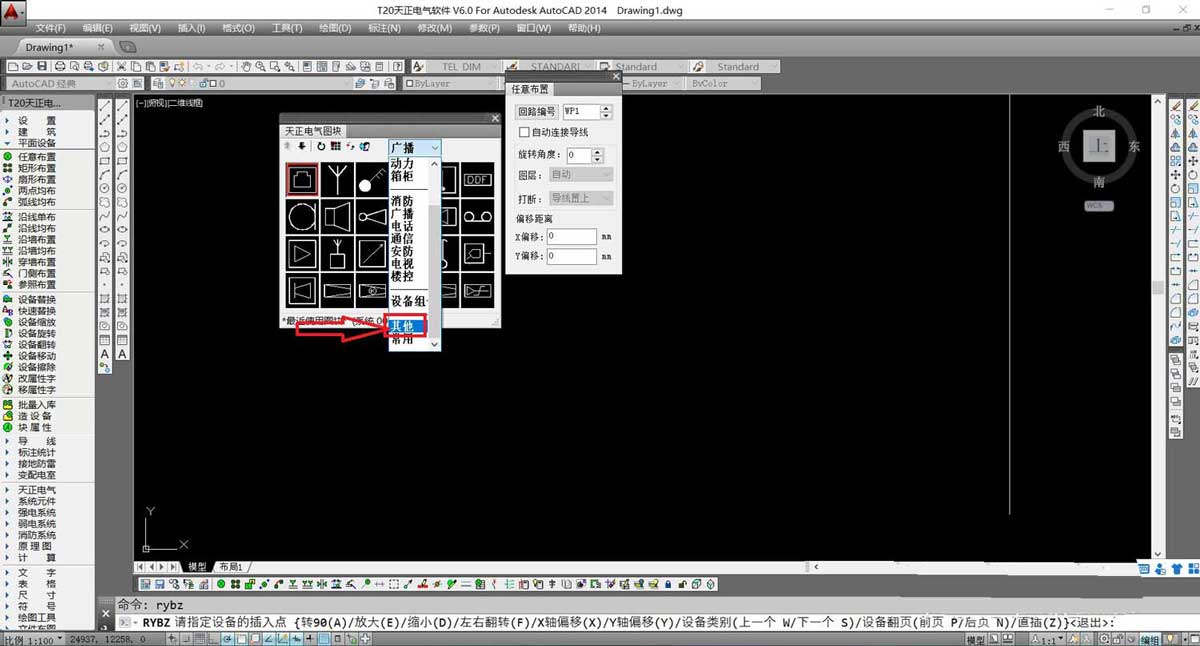
Task: Click the Print icon in toolbar
Action: click(x=59, y=67)
